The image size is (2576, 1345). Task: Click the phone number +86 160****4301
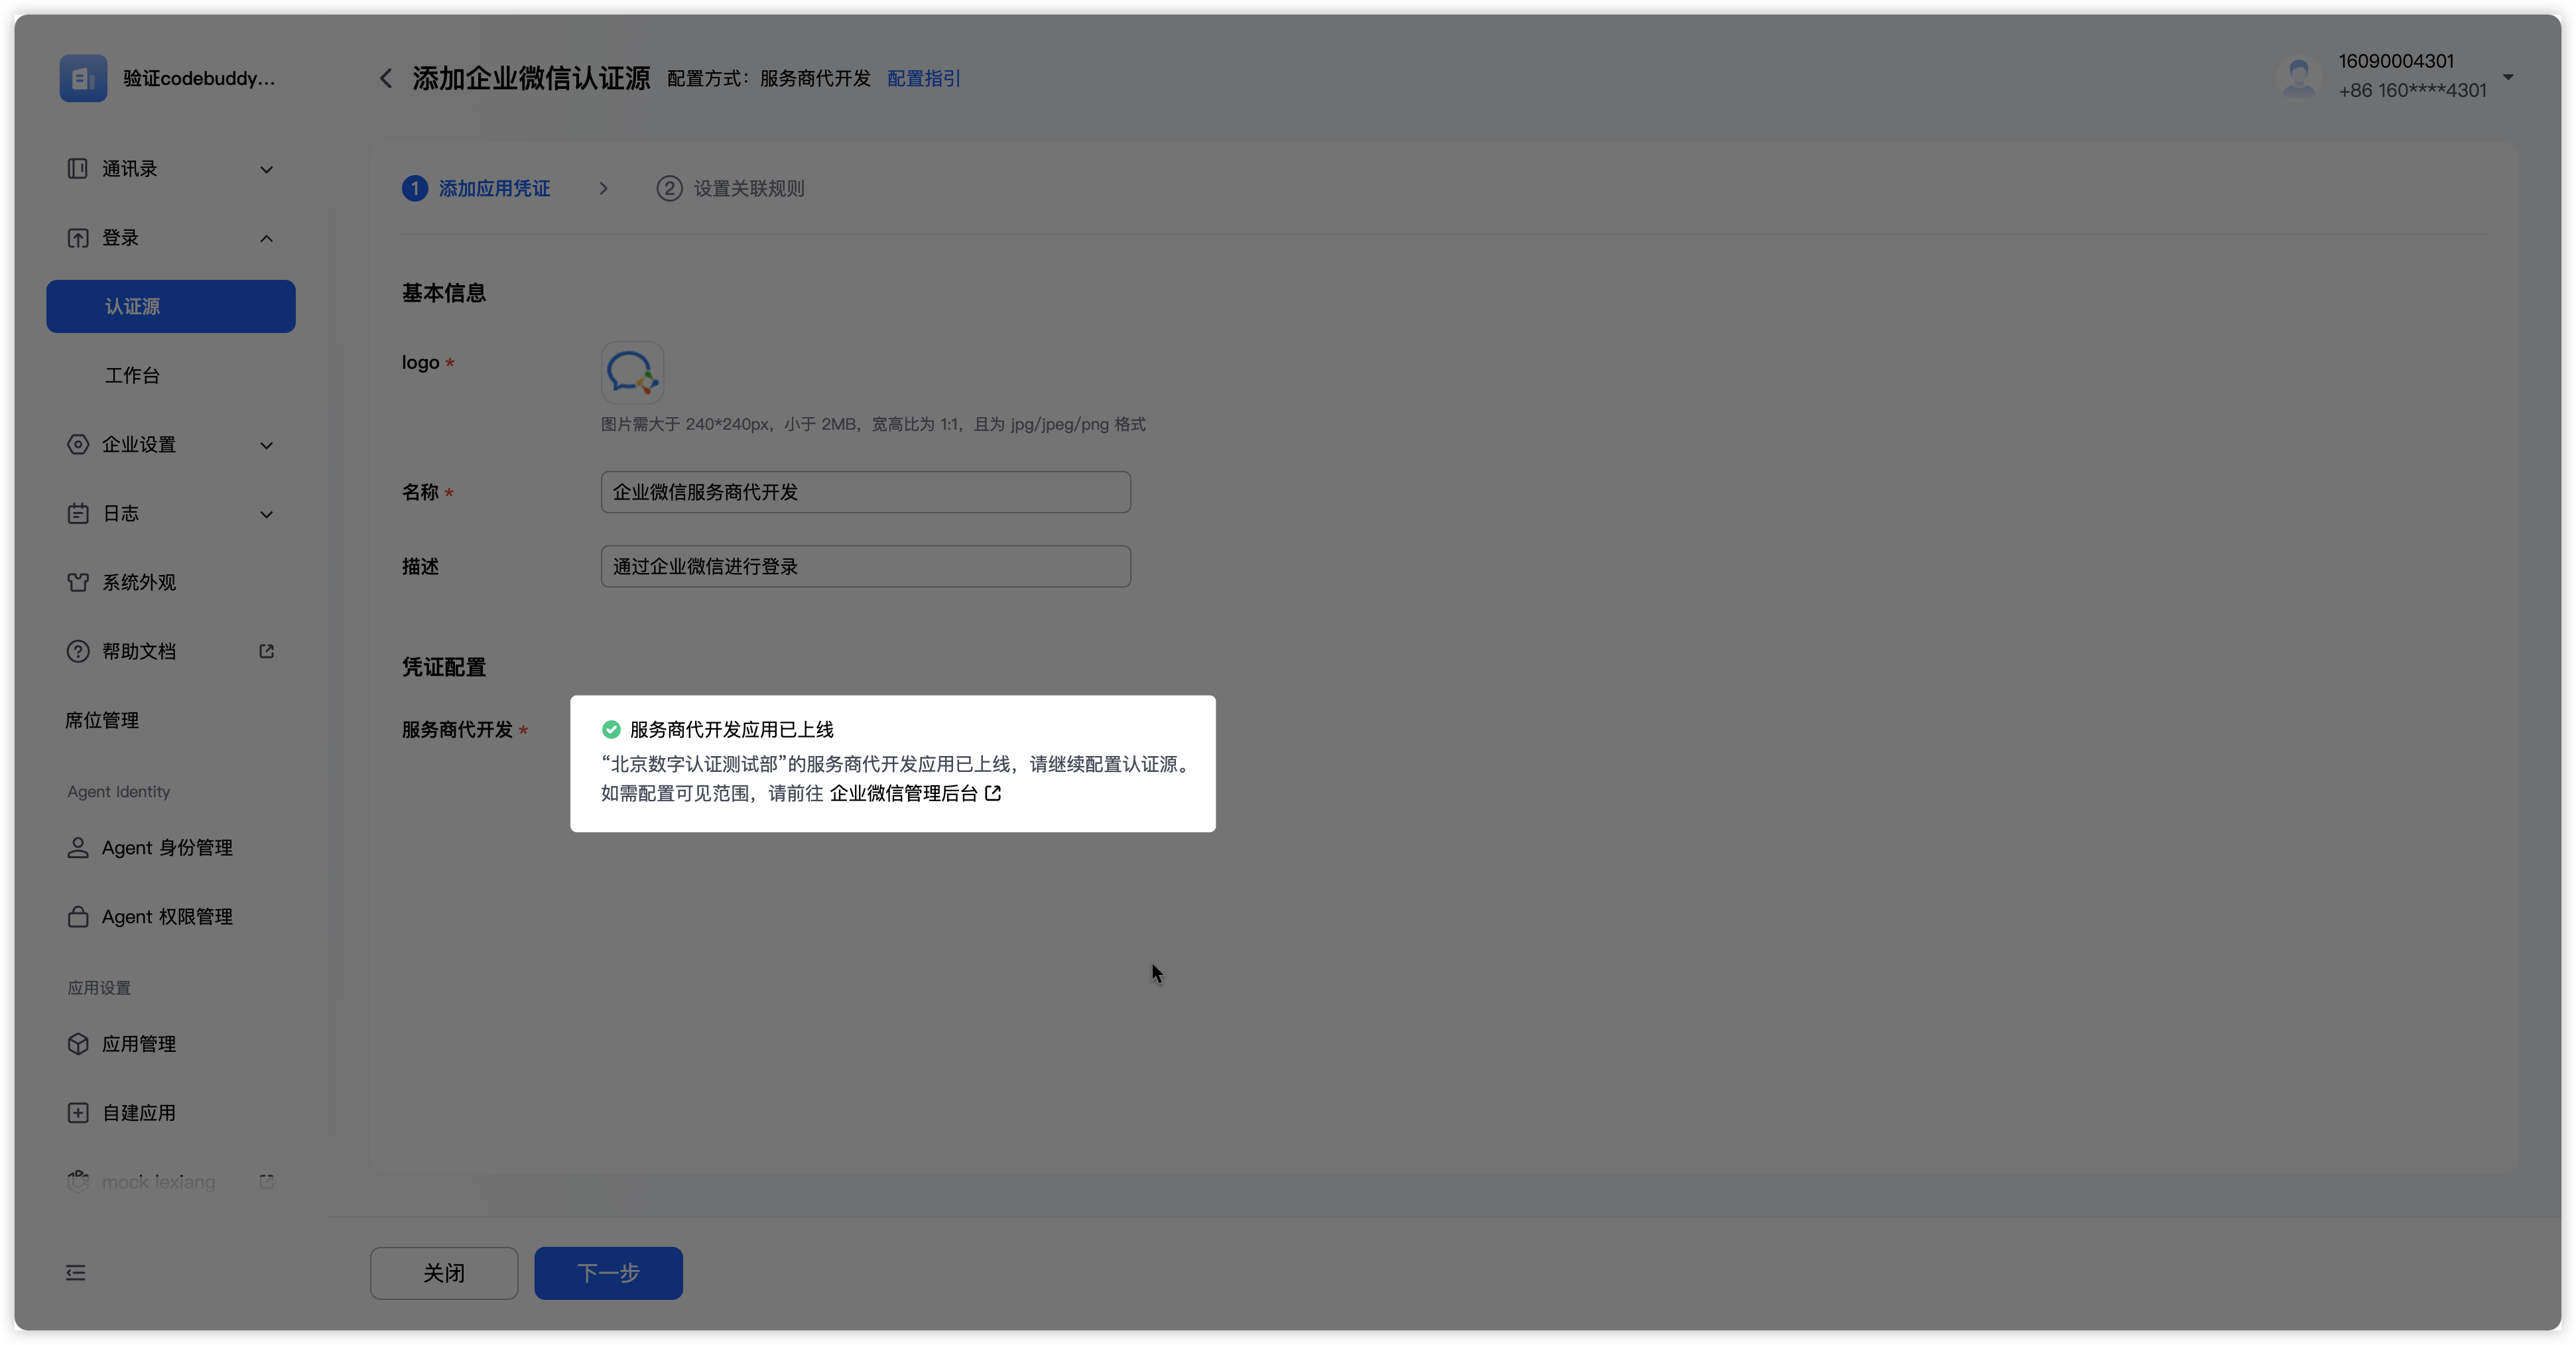(x=2412, y=90)
